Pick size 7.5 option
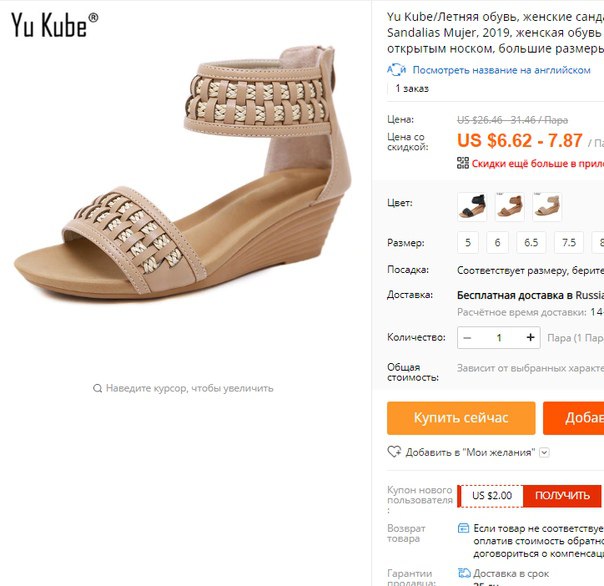The image size is (604, 586). [x=569, y=243]
